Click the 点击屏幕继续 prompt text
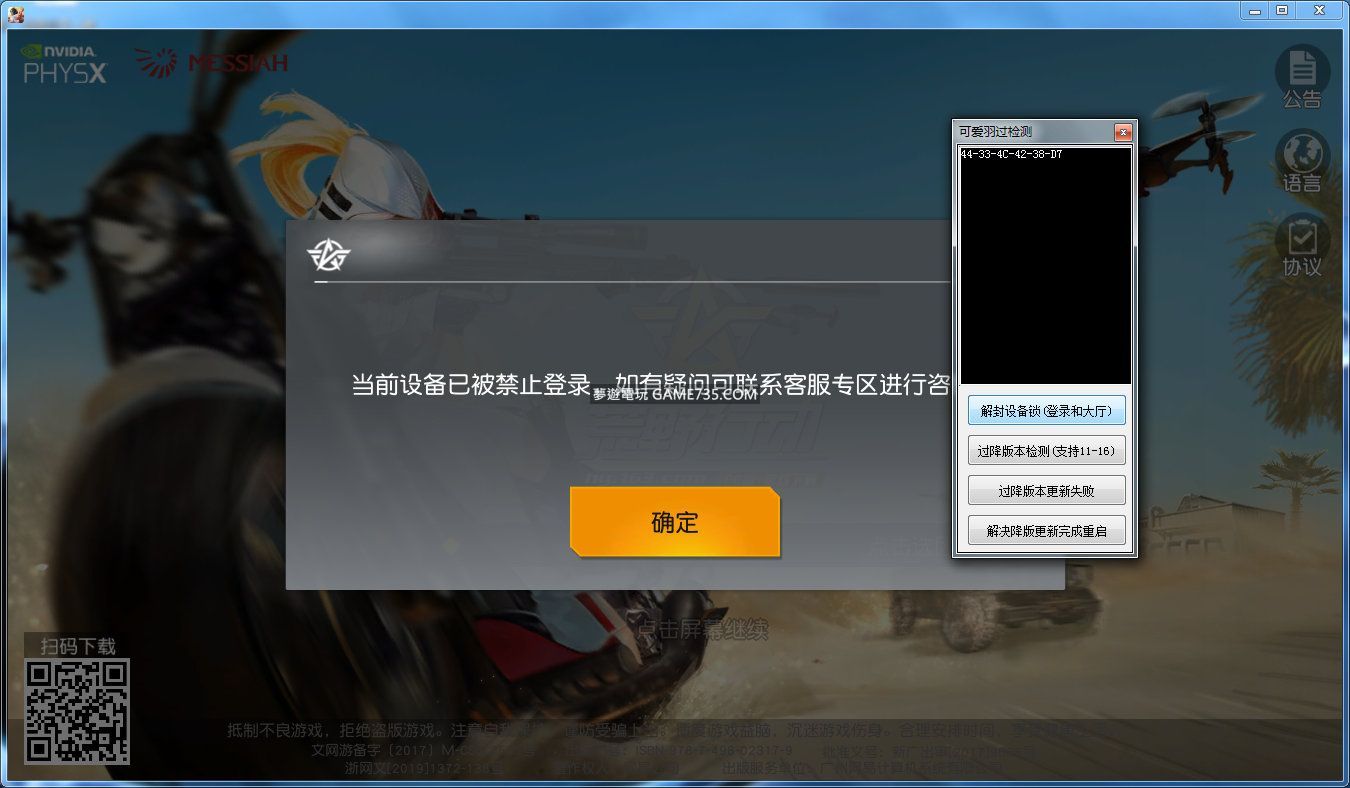 point(703,629)
